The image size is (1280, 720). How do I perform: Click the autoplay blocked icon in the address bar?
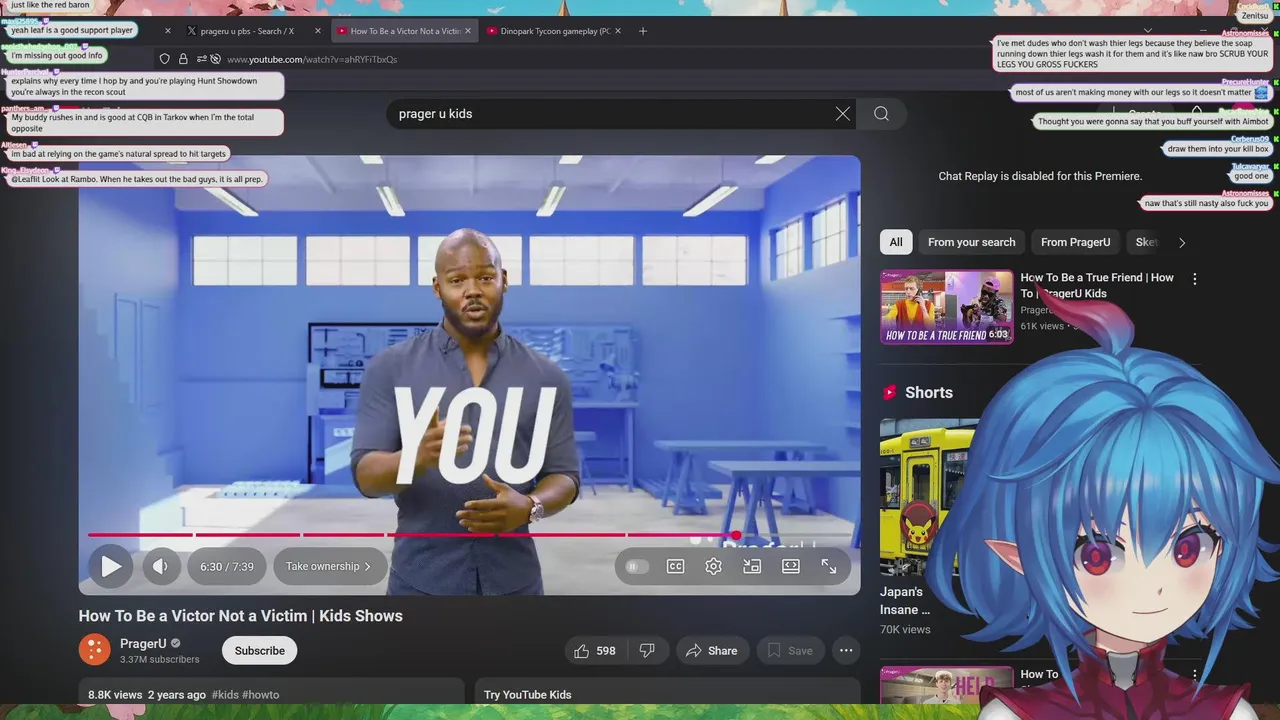(215, 59)
